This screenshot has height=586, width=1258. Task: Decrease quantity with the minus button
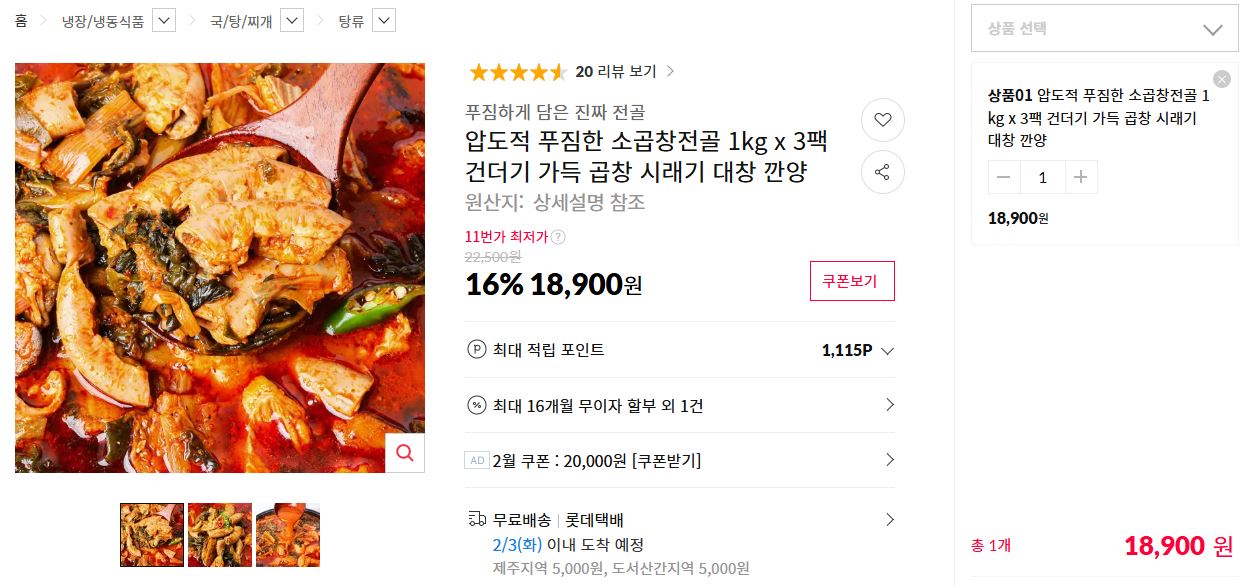1004,177
